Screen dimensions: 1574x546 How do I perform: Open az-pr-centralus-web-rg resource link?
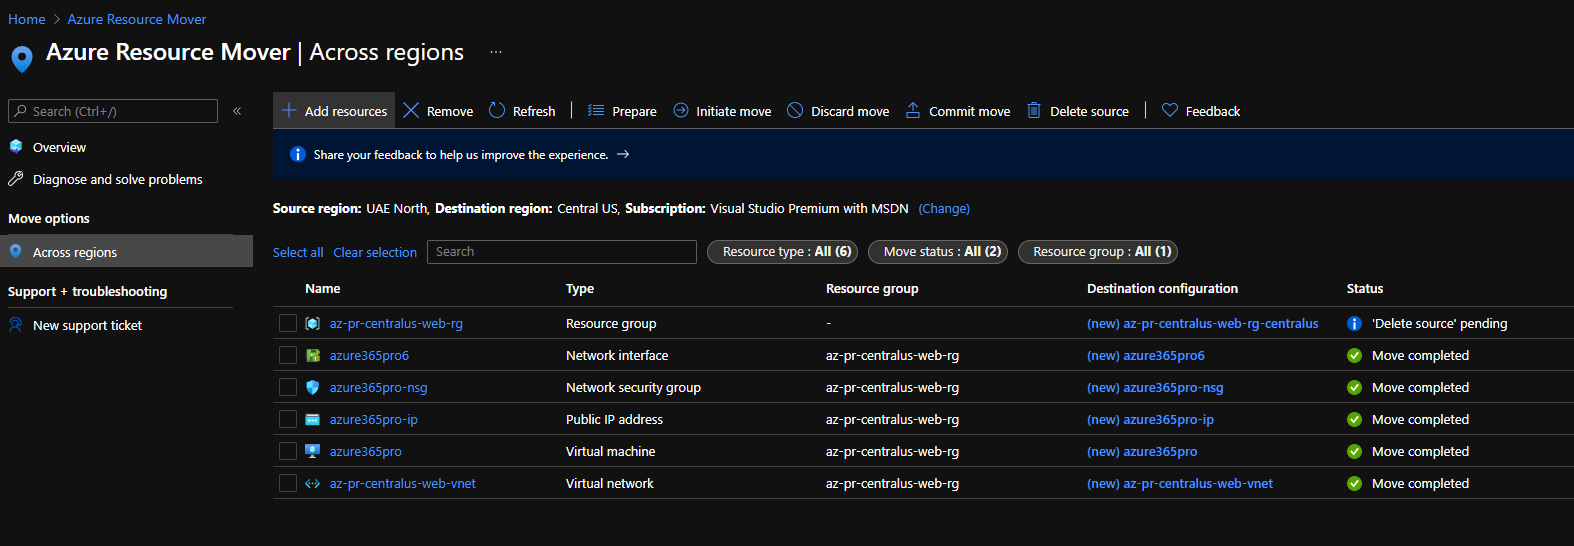point(396,323)
